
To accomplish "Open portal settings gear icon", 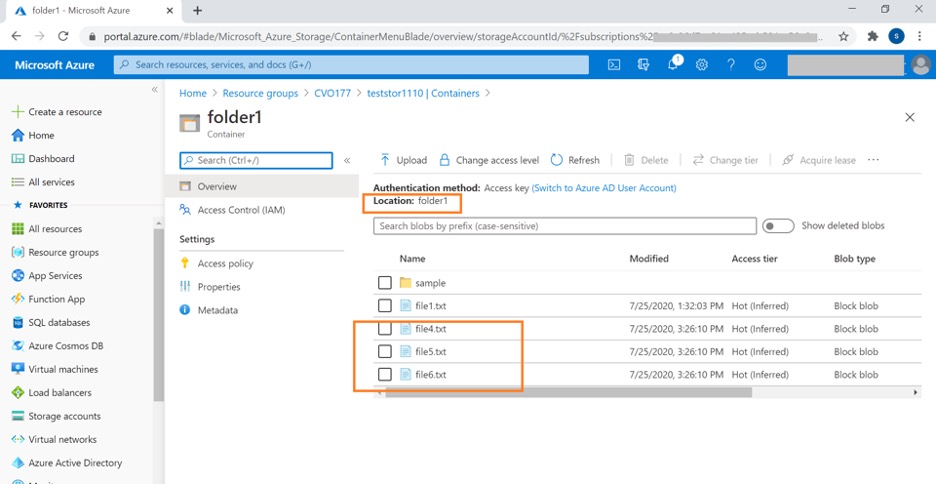I will (x=702, y=65).
